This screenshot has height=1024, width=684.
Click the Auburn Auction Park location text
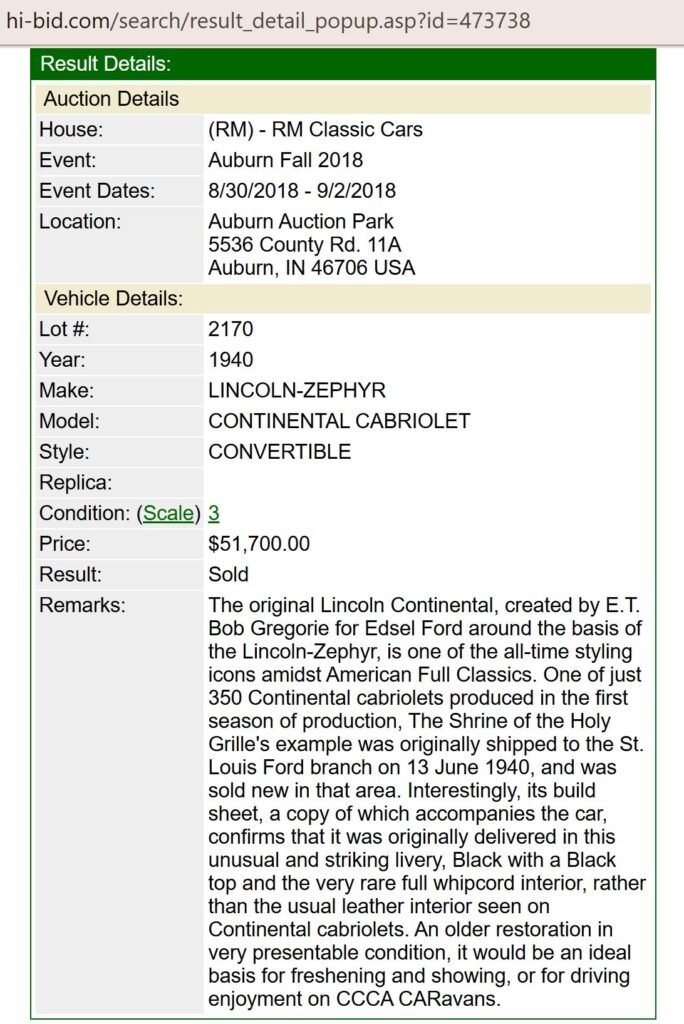click(x=301, y=222)
